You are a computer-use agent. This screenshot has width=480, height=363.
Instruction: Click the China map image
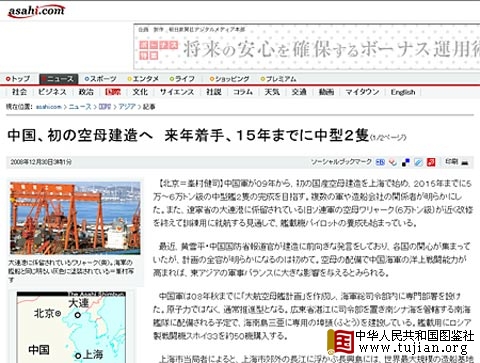(71, 327)
